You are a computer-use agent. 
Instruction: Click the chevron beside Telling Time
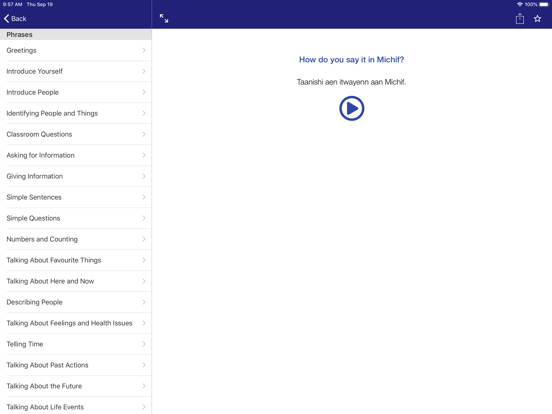(144, 344)
